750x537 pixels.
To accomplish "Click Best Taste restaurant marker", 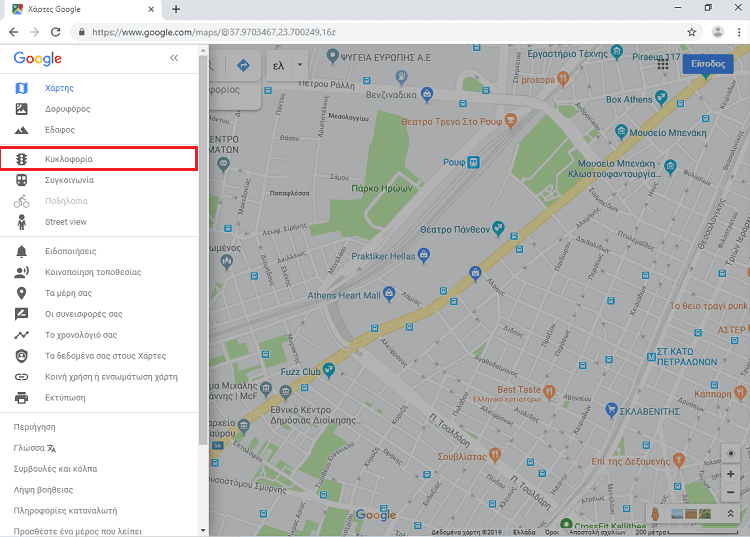I will tap(549, 391).
